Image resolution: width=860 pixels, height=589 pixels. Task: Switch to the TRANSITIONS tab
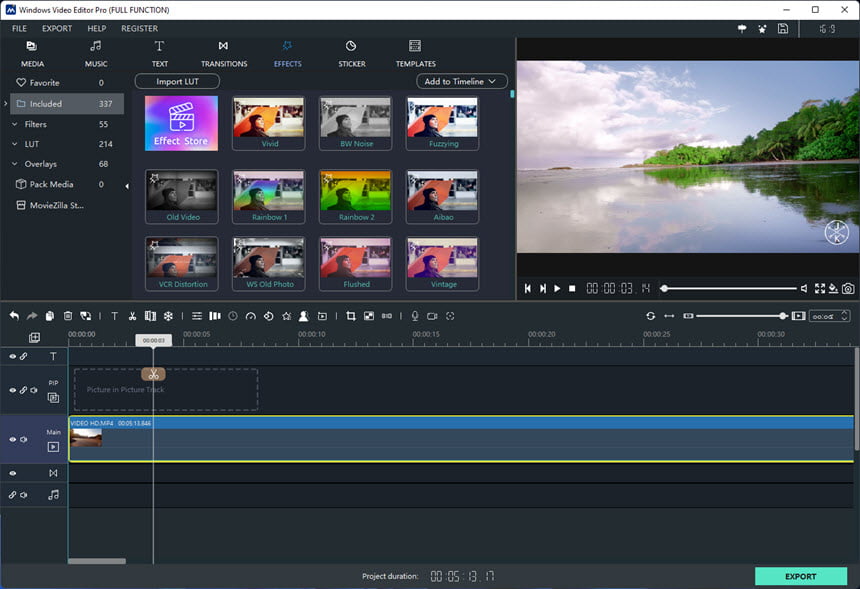pyautogui.click(x=224, y=54)
